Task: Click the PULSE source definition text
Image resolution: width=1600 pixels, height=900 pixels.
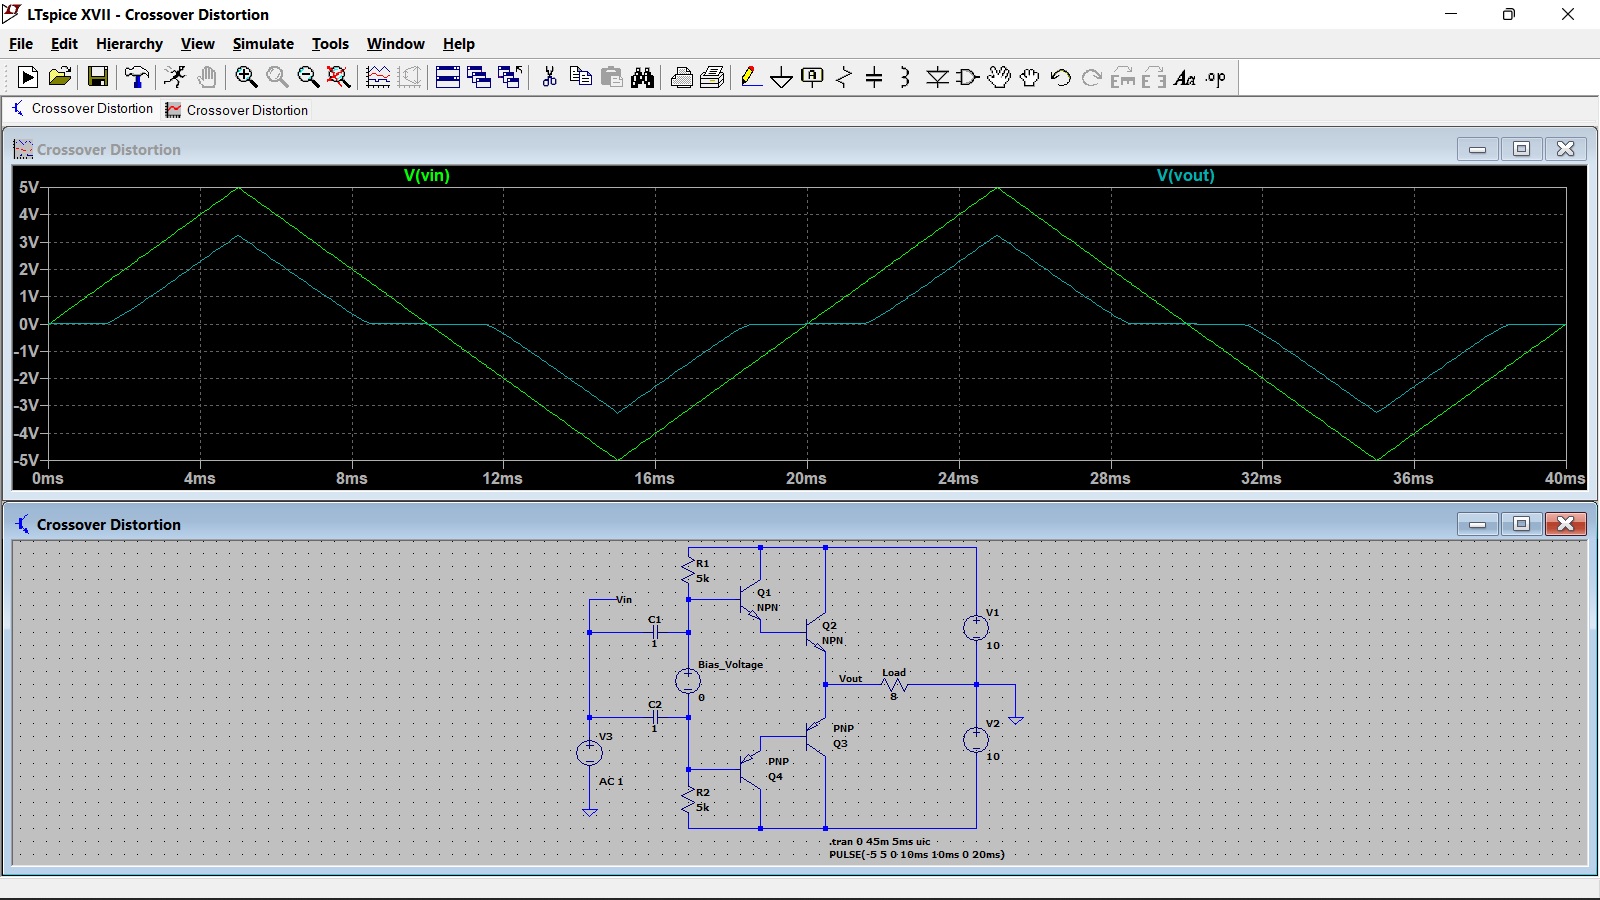Action: pos(916,855)
